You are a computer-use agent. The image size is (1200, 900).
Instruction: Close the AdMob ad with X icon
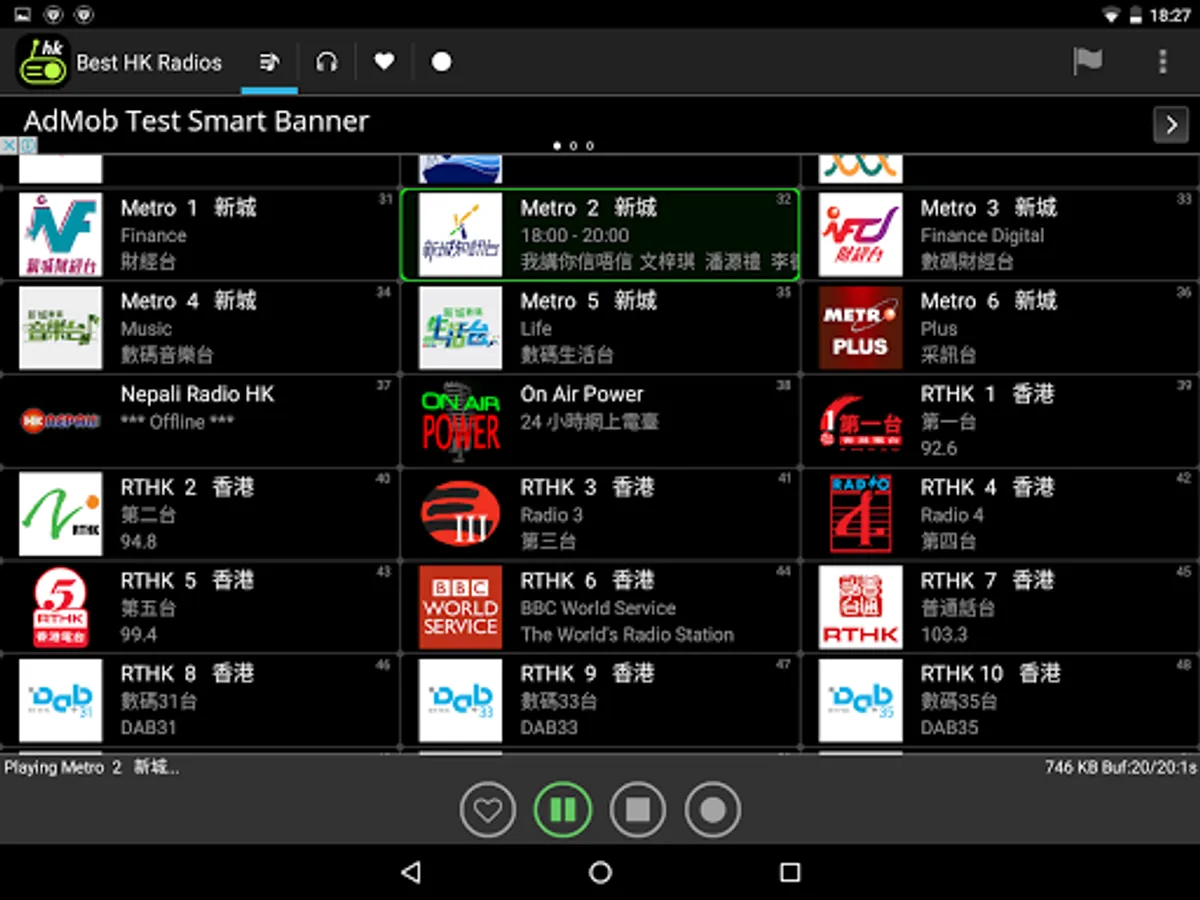pyautogui.click(x=9, y=146)
